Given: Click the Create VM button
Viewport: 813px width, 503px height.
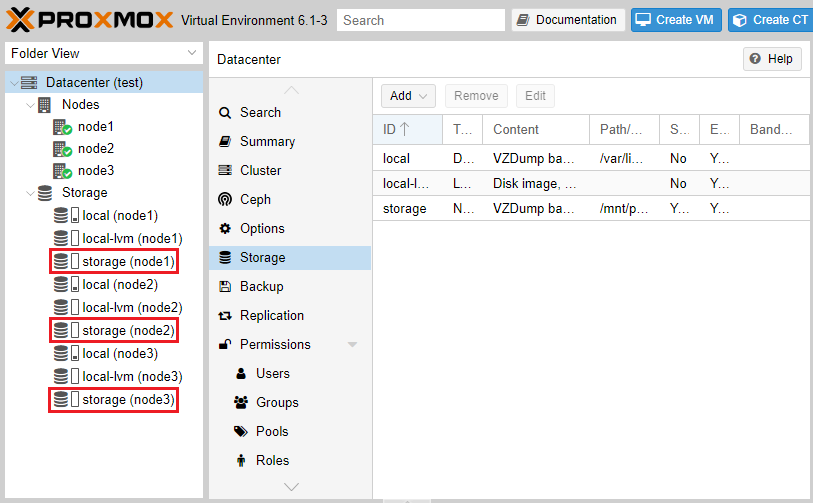Looking at the screenshot, I should [x=676, y=20].
